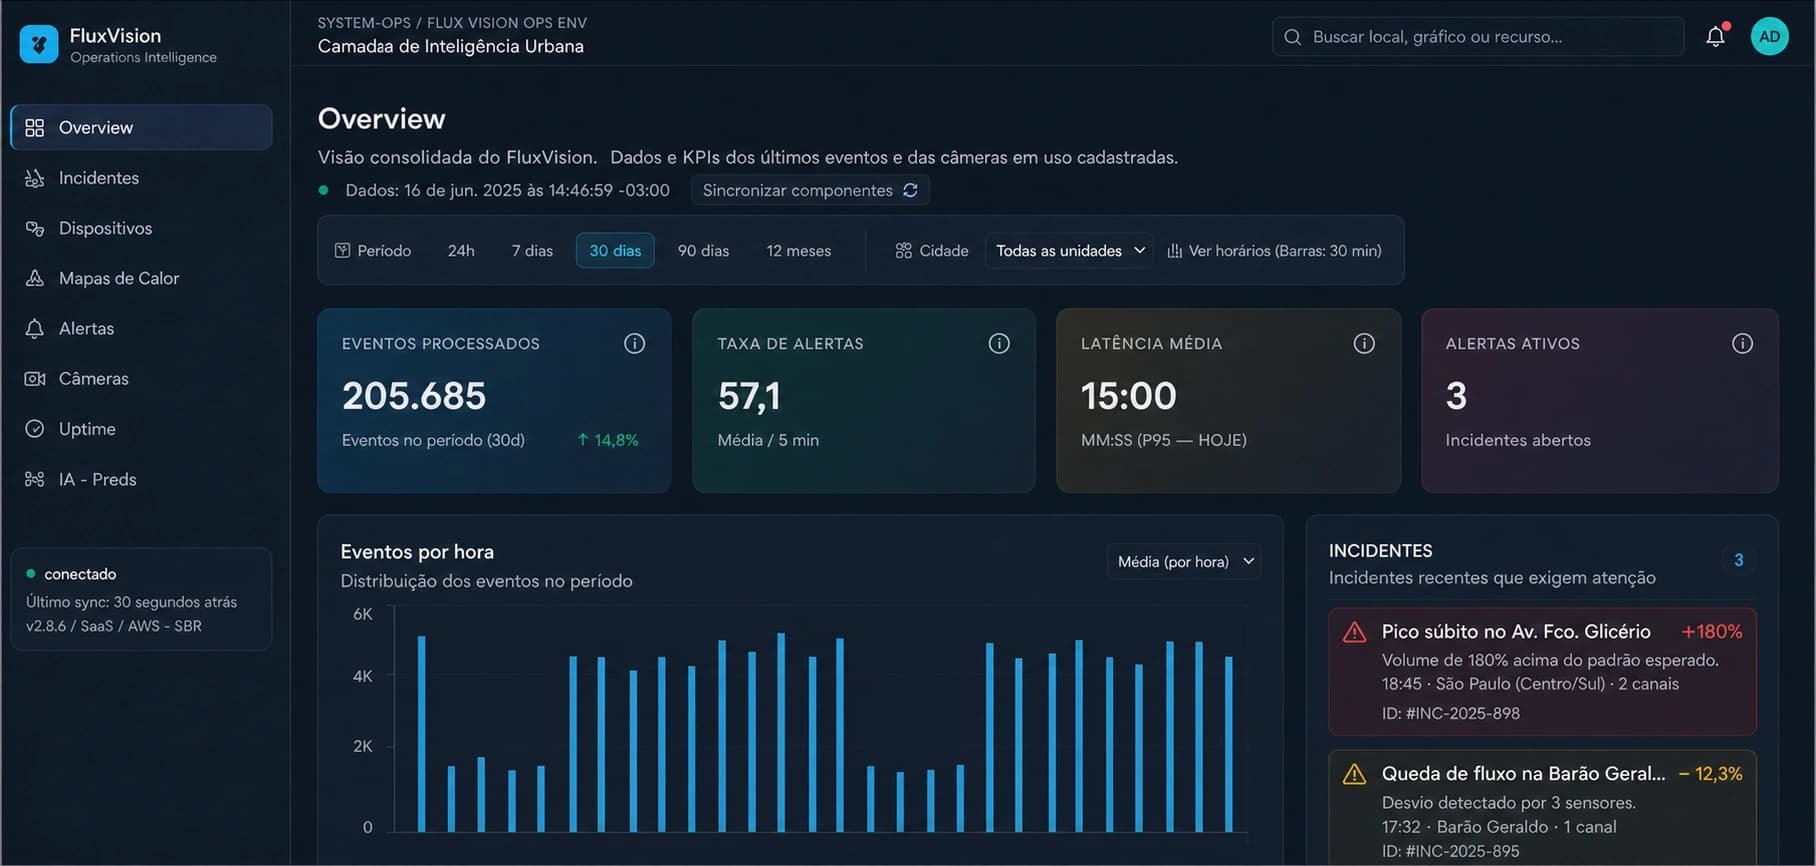Click the Câmeras sidebar camera icon
This screenshot has width=1816, height=866.
click(35, 379)
